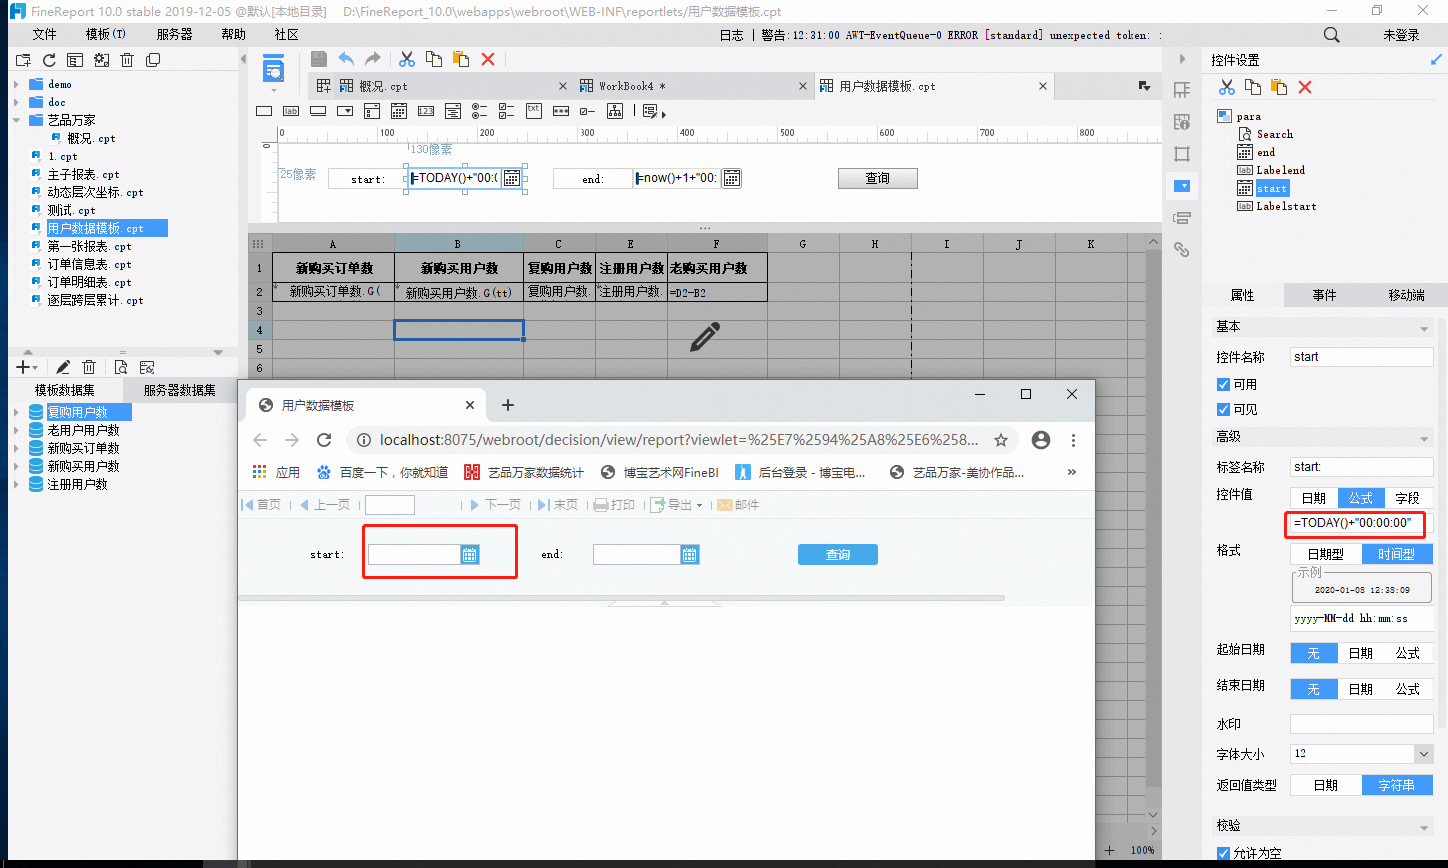Switch to 事件 tab
This screenshot has height=868, width=1448.
pyautogui.click(x=1324, y=295)
